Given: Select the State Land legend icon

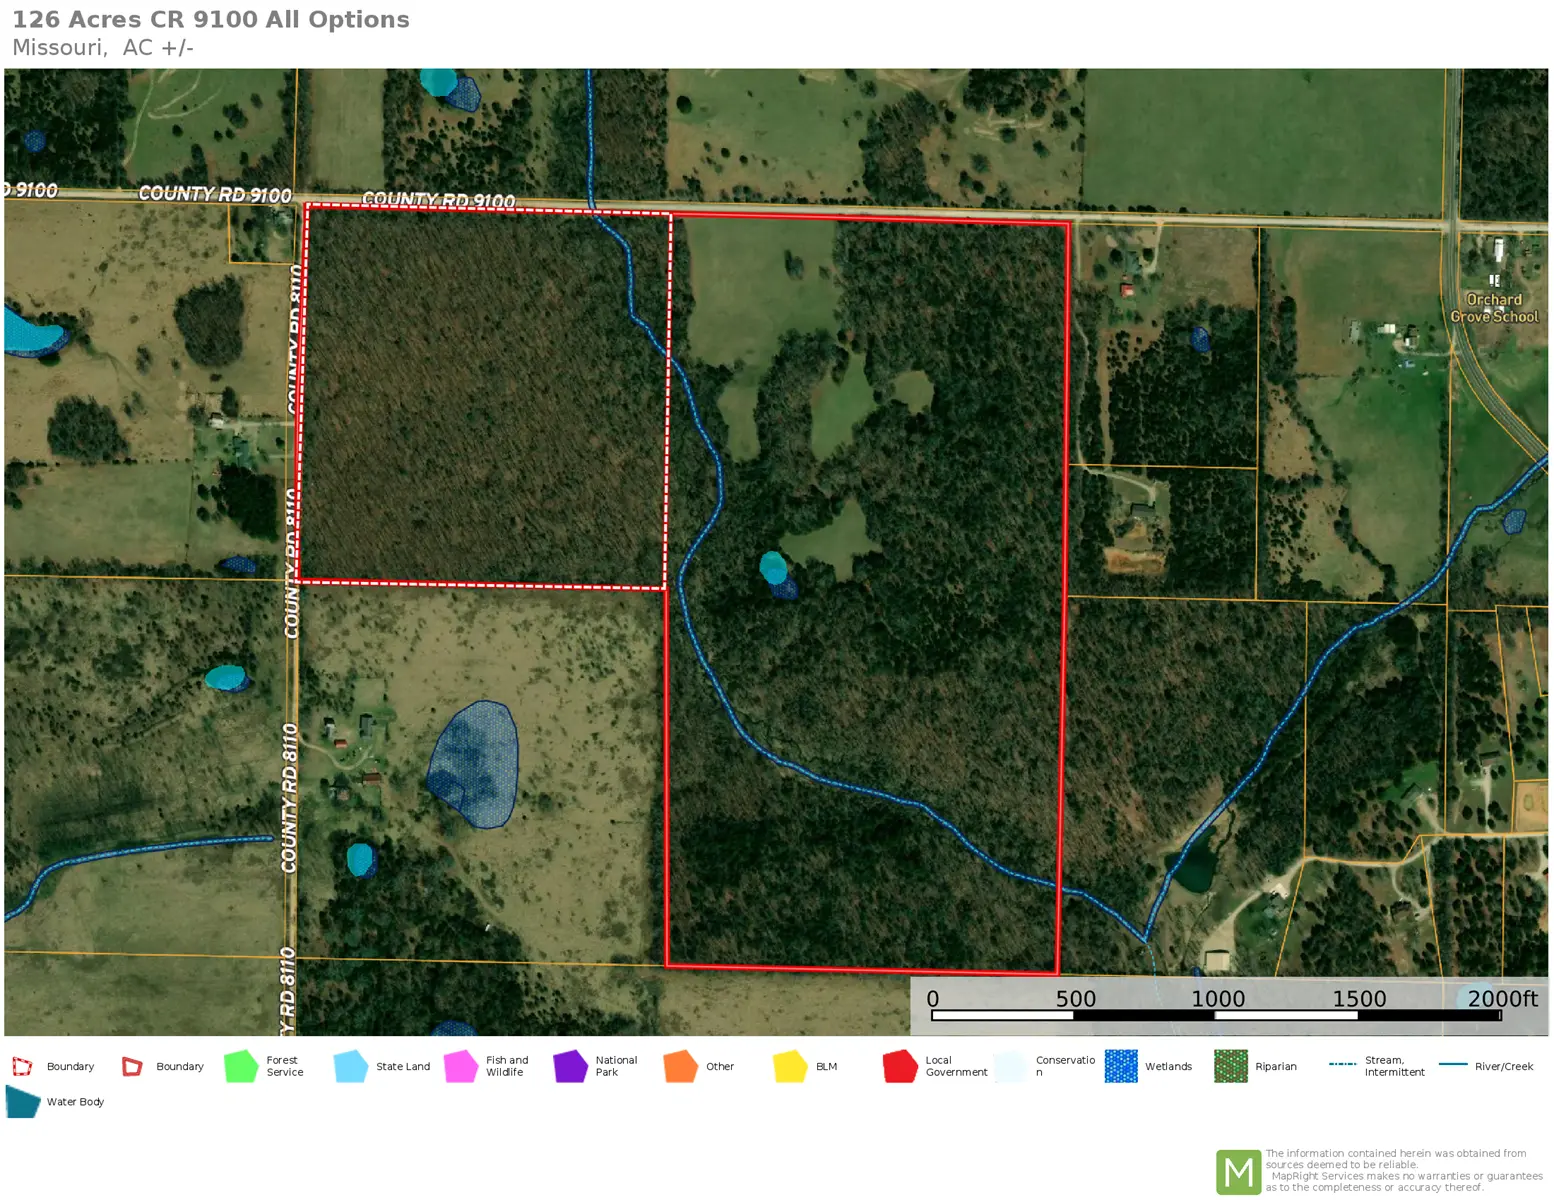Looking at the screenshot, I should click(351, 1066).
